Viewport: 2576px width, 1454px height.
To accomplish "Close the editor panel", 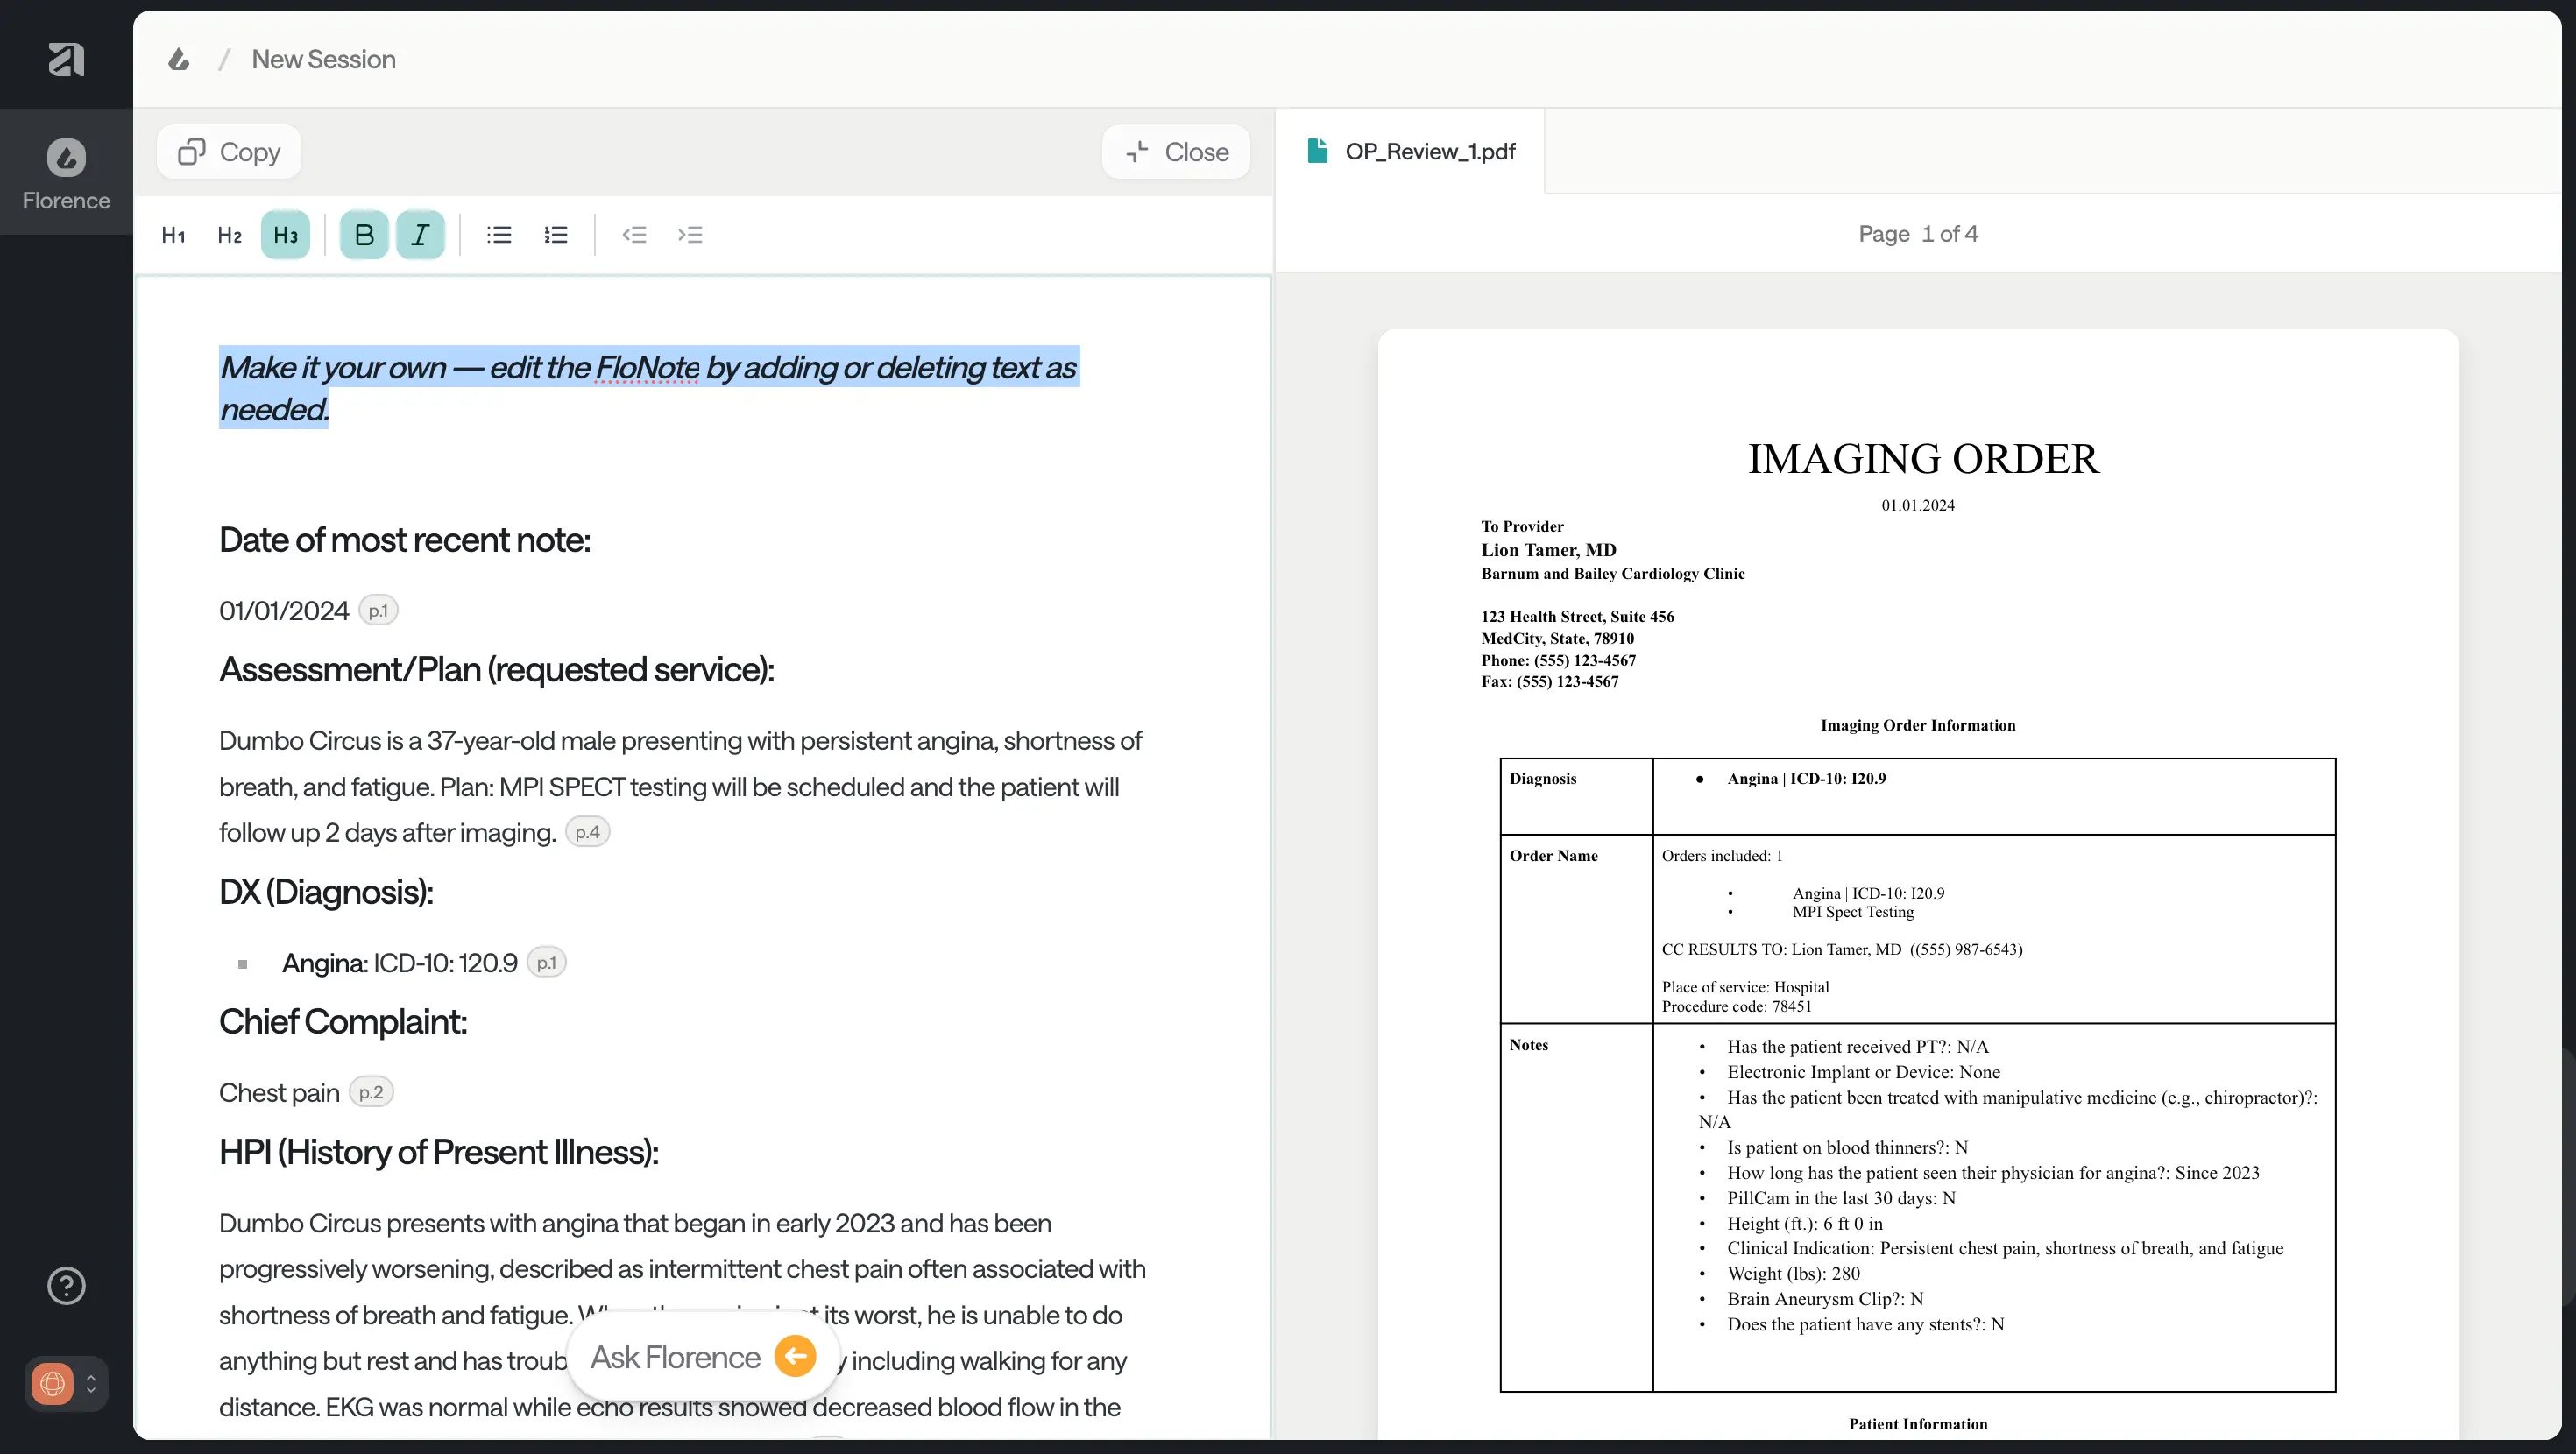I will point(1177,152).
